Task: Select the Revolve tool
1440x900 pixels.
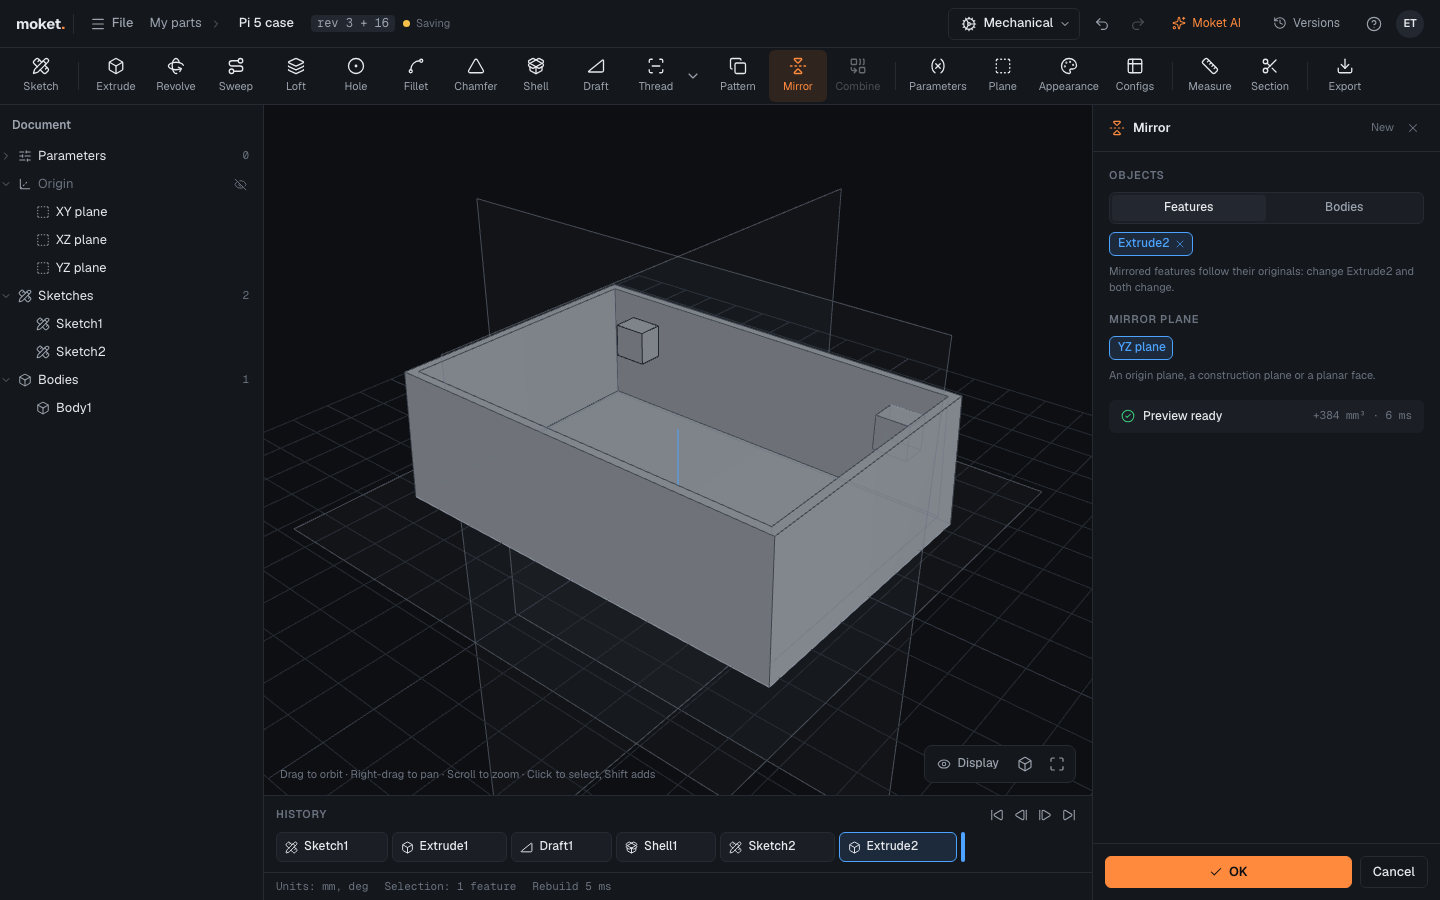Action: point(176,75)
